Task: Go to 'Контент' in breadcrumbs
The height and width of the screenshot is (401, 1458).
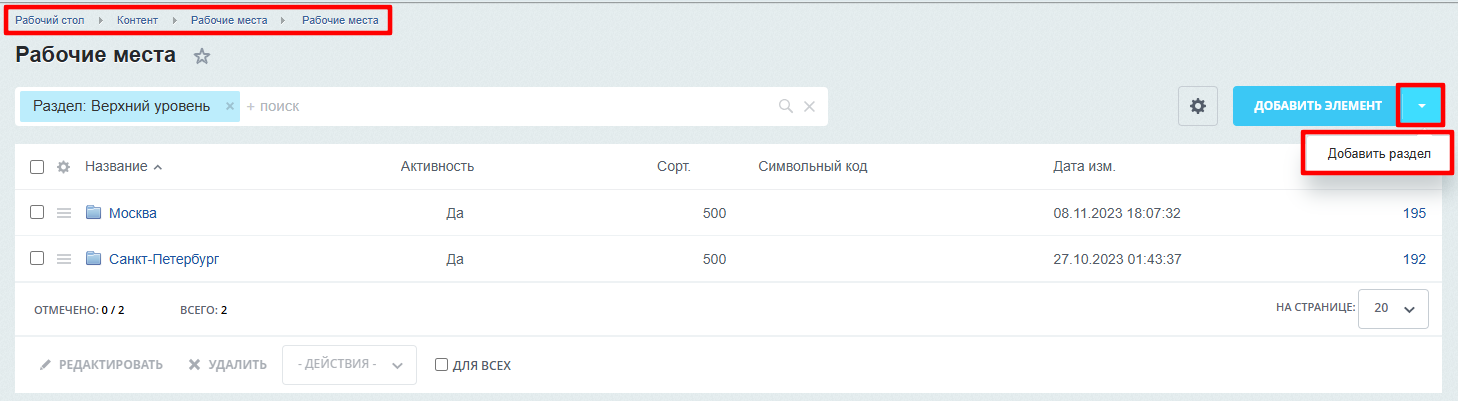Action: pyautogui.click(x=137, y=20)
